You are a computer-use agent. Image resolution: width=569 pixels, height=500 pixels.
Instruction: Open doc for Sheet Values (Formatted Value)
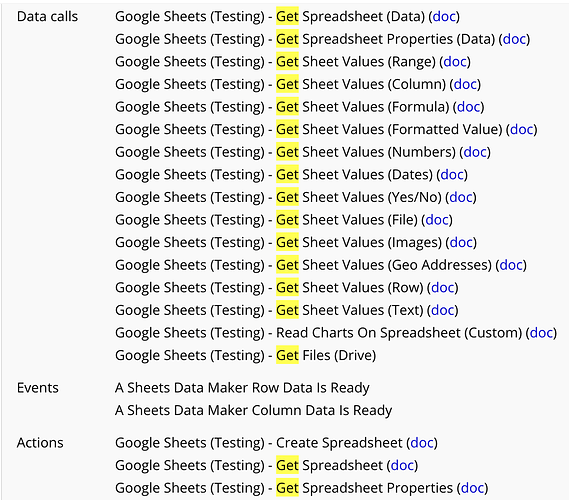click(522, 129)
